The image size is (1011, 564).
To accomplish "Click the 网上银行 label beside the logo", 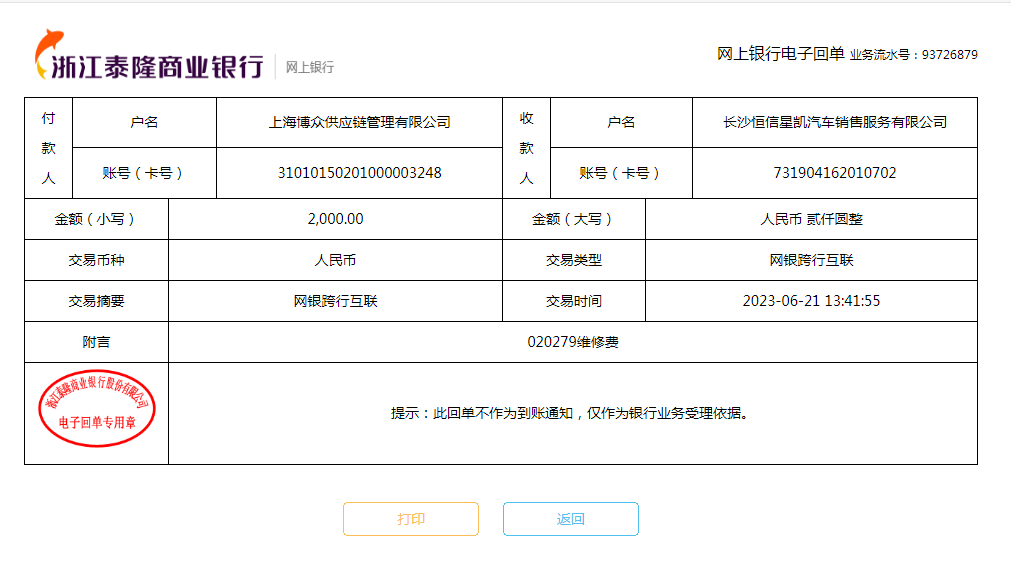I will click(x=310, y=67).
